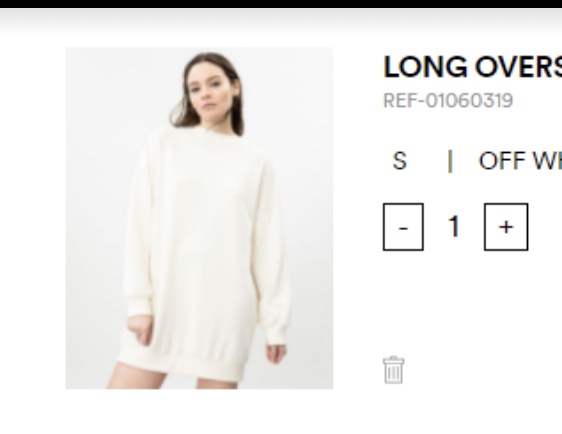Select the size S option
The height and width of the screenshot is (434, 562).
tap(400, 161)
